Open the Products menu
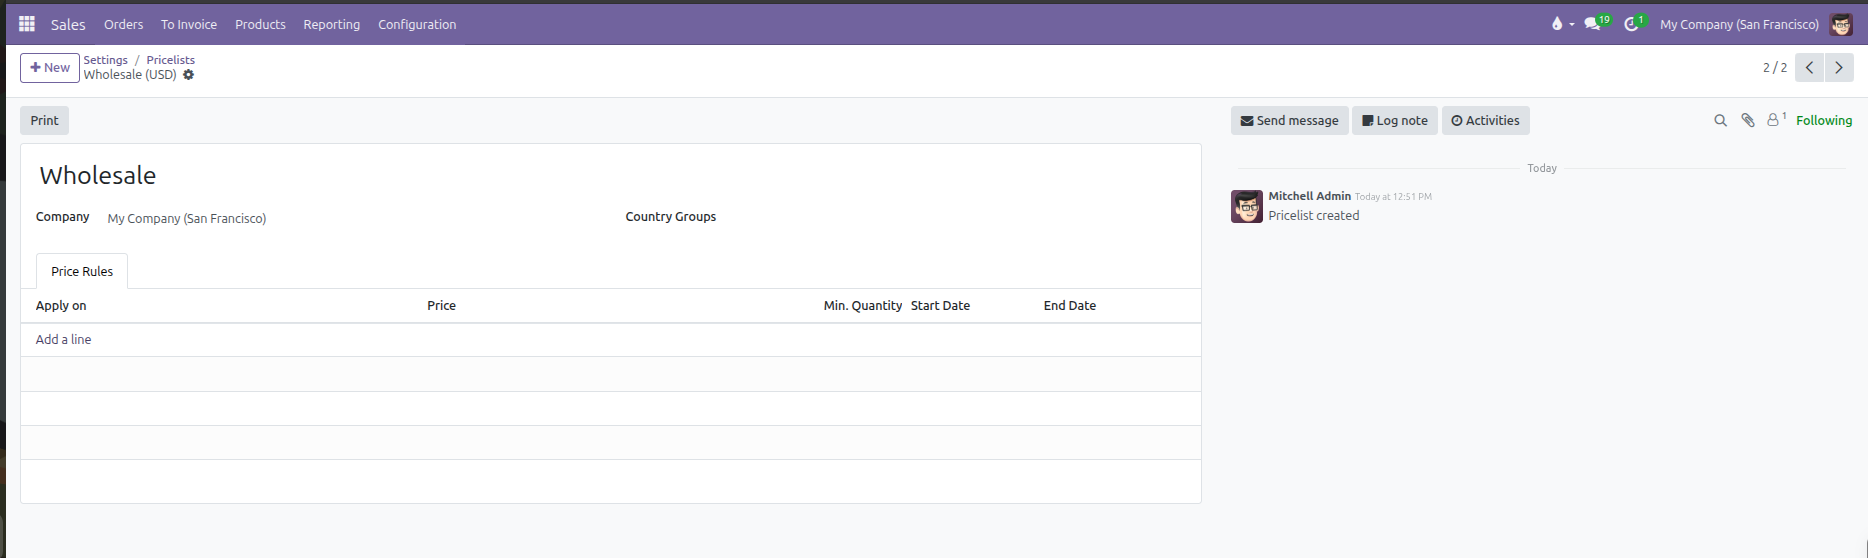Image resolution: width=1868 pixels, height=558 pixels. [260, 24]
